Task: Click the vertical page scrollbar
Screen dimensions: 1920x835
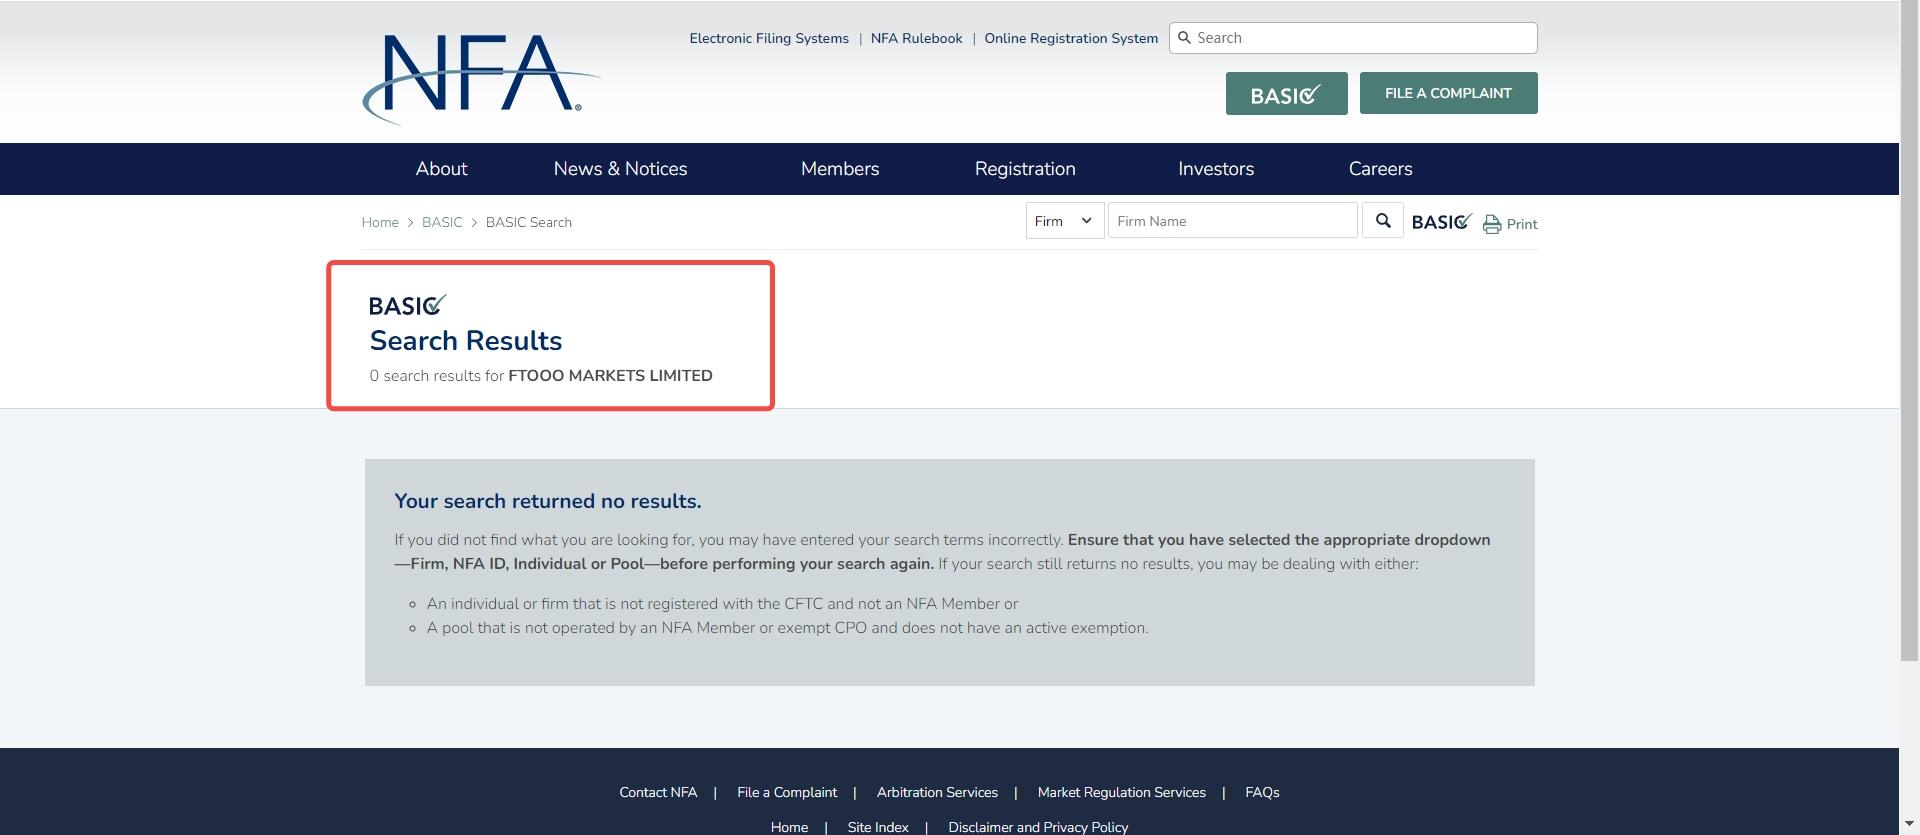Action: (x=1909, y=330)
